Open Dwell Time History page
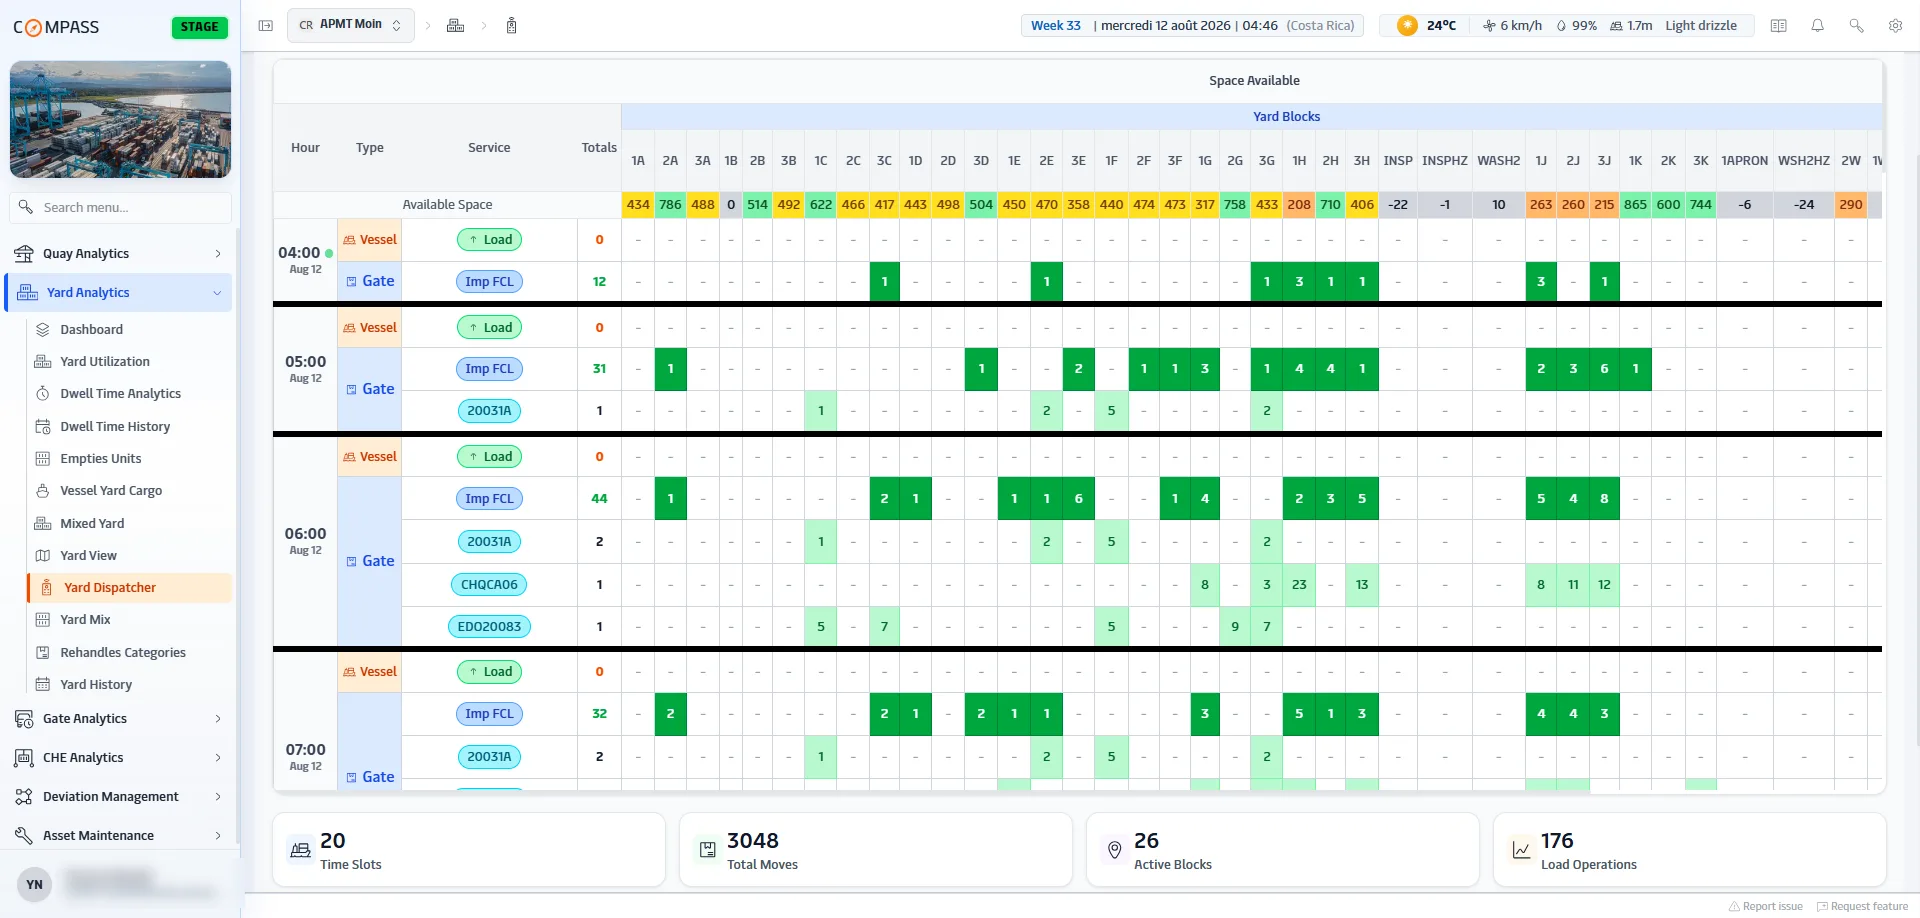1920x918 pixels. tap(130, 427)
